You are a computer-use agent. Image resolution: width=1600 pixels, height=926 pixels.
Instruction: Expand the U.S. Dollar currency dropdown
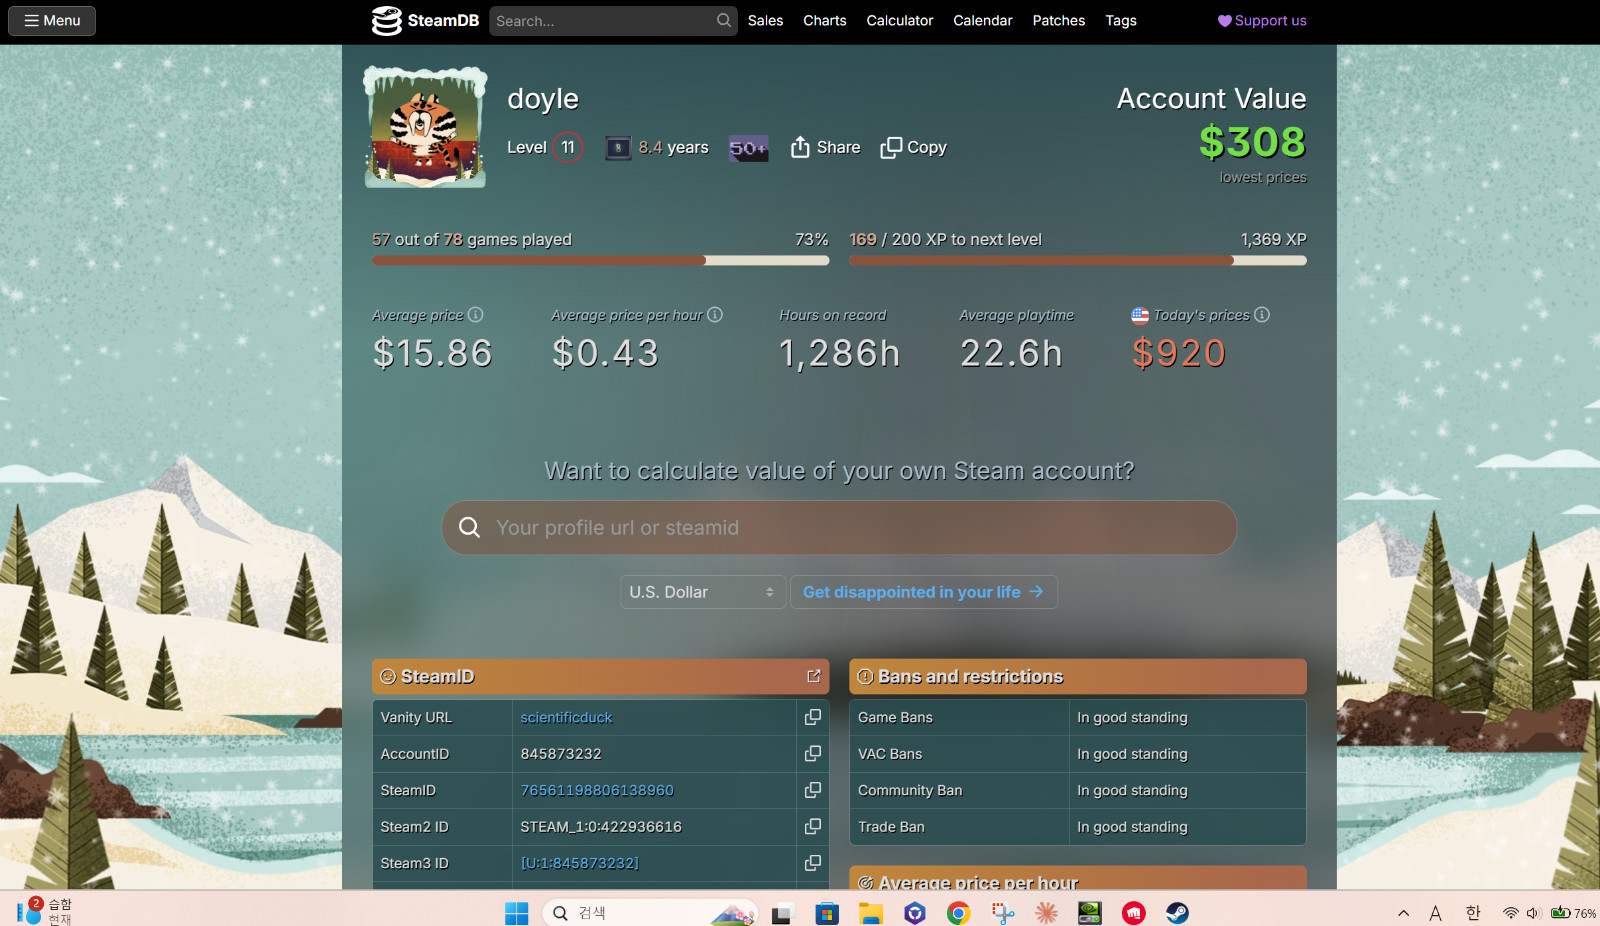(x=702, y=592)
